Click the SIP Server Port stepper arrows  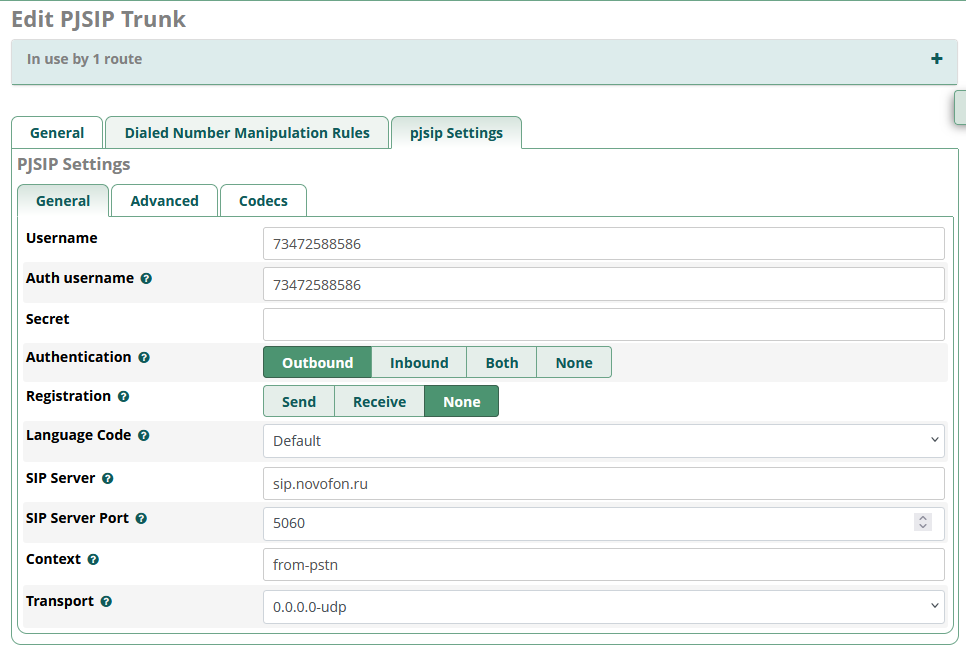pos(923,523)
